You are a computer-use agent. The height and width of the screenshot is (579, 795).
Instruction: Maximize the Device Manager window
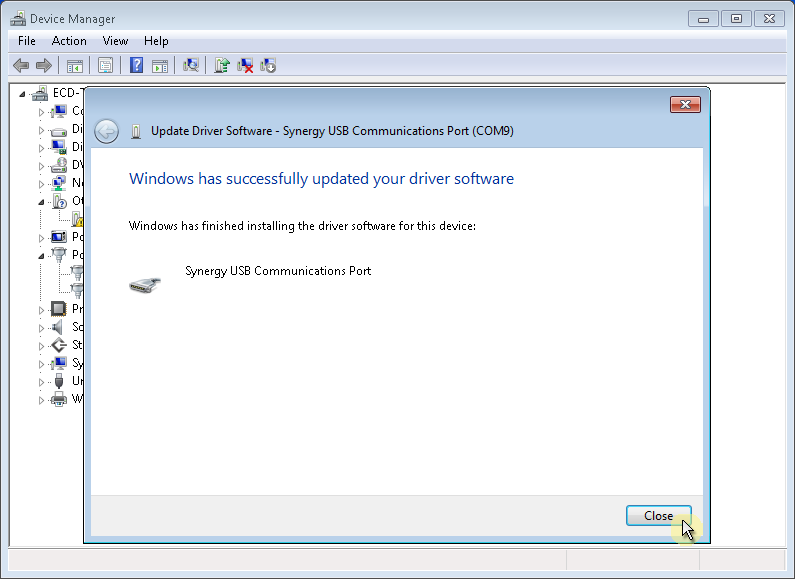tap(736, 19)
